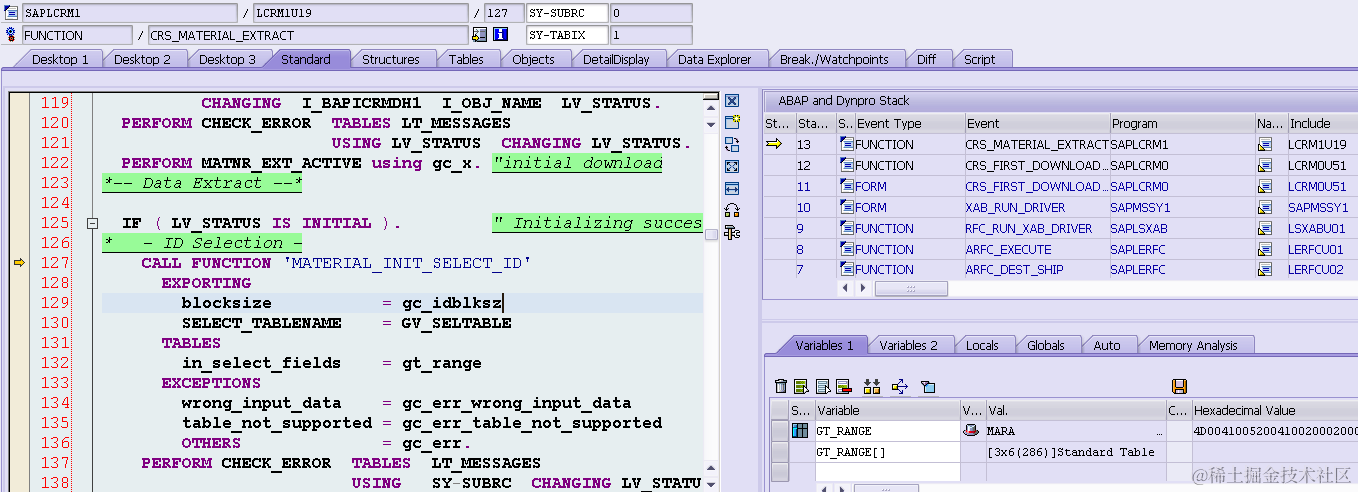Viewport: 1358px width, 492px height.
Task: Collapse the IF block at line 125
Action: [91, 223]
